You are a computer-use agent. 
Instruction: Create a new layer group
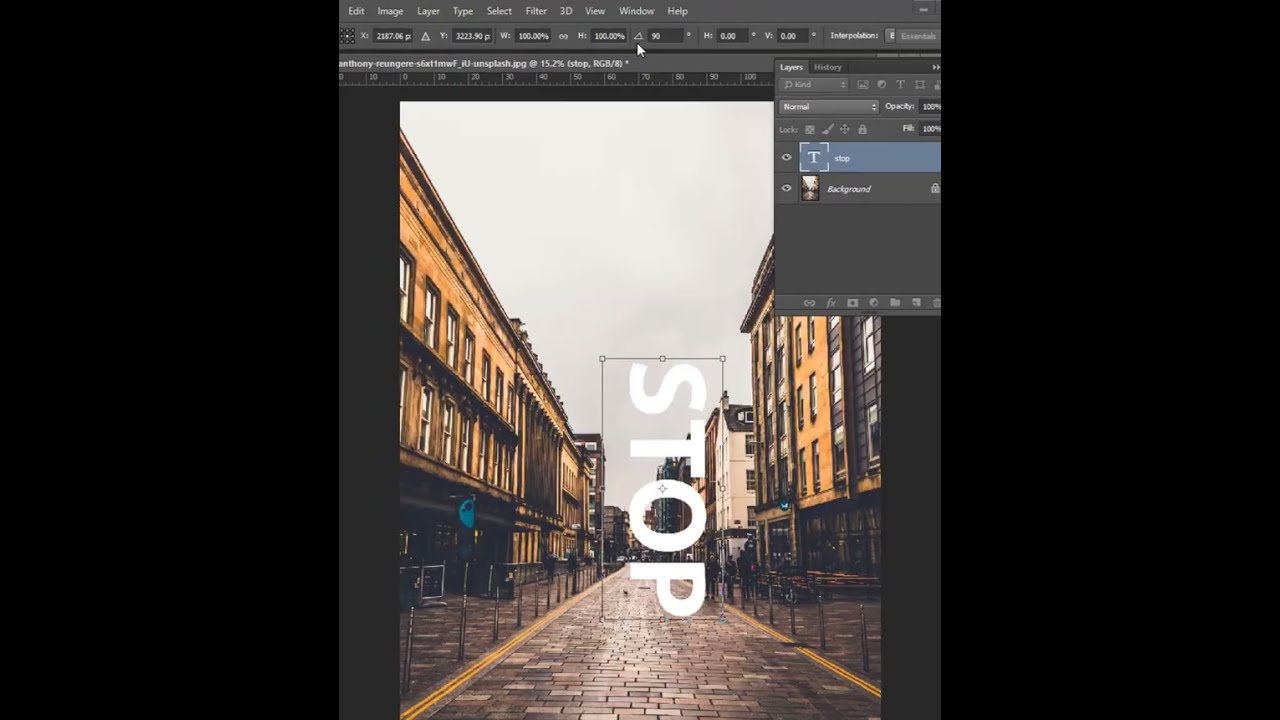tap(895, 302)
